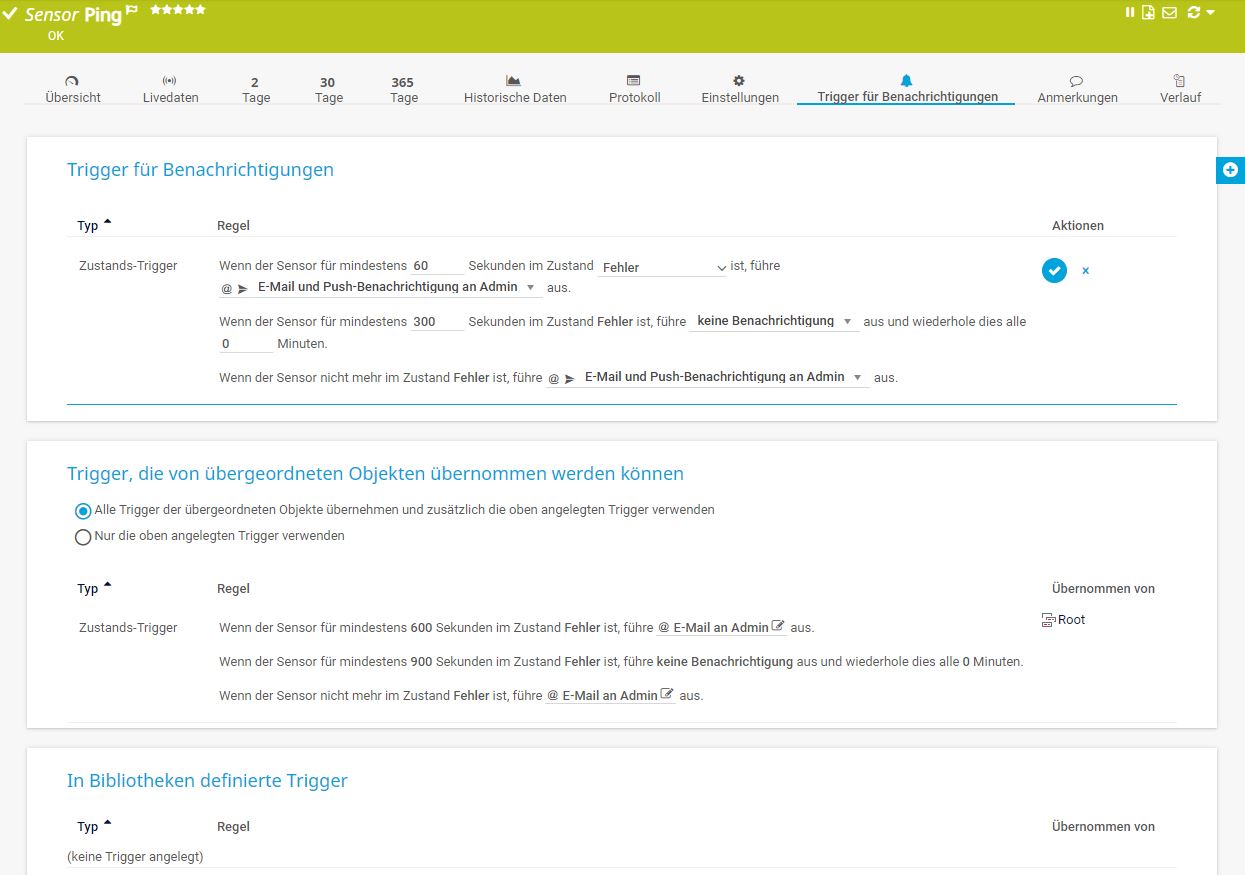The height and width of the screenshot is (875, 1245).
Task: Cancel trigger edit with the x icon
Action: coord(1085,271)
